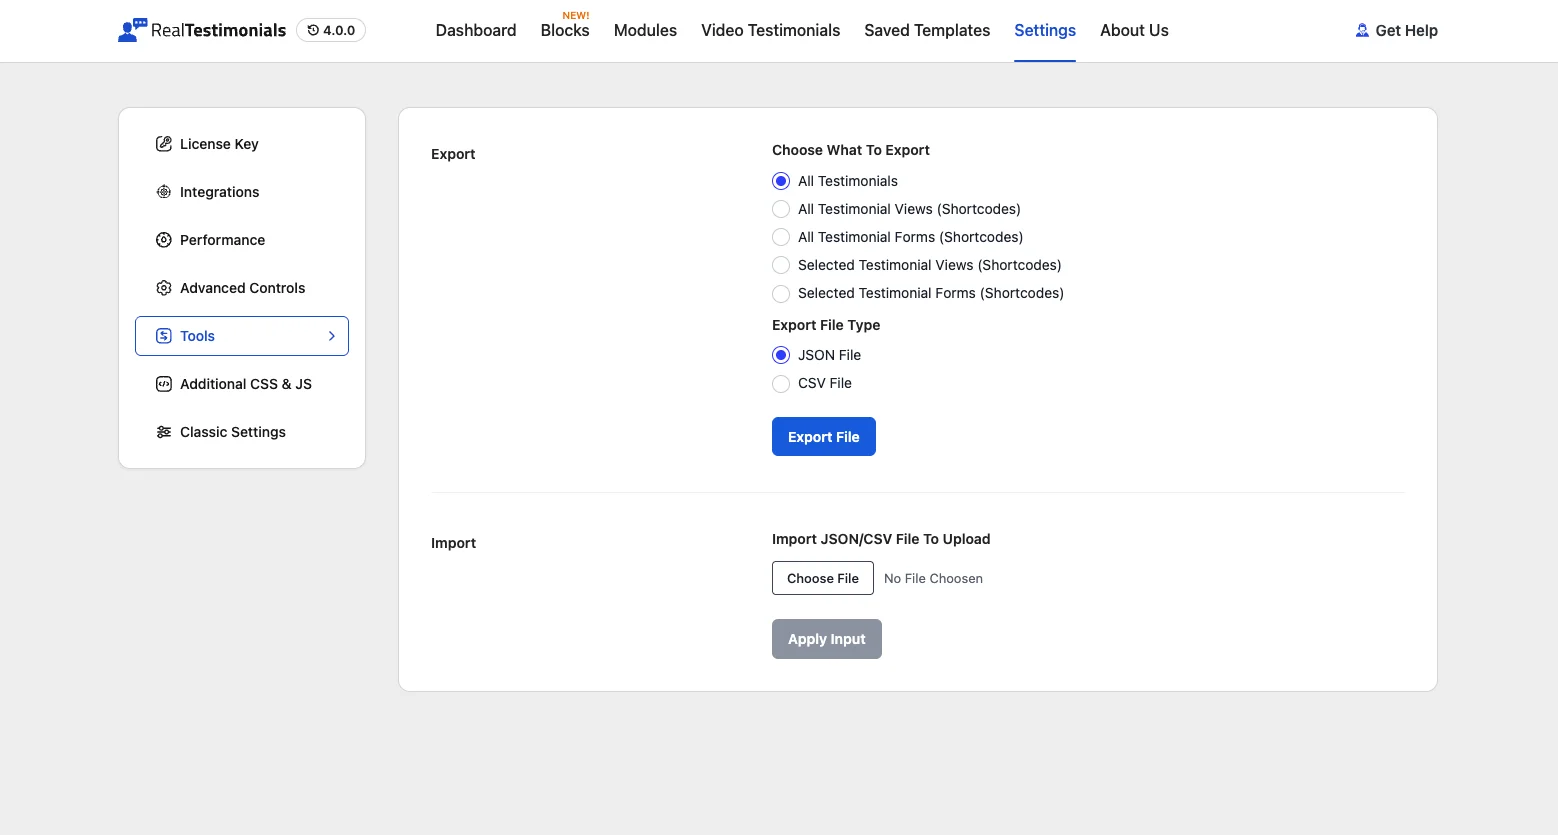Open the Dashboard tab
1558x835 pixels.
pos(476,30)
